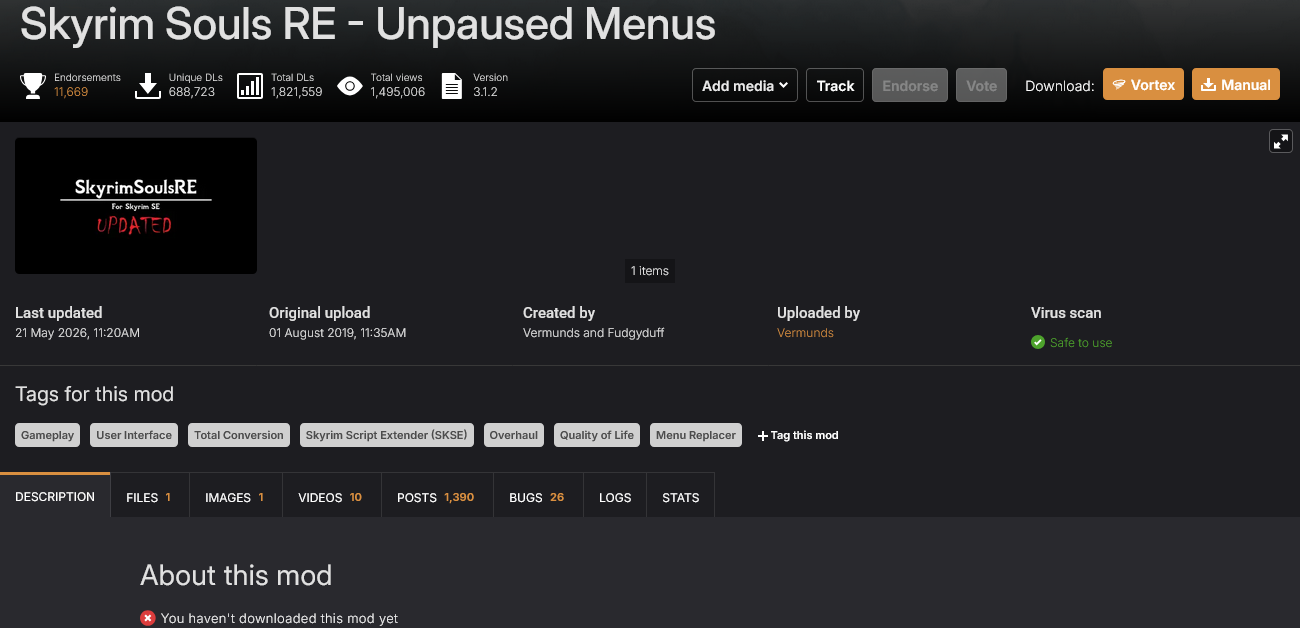Switch to the Logs tab
1300x628 pixels.
[615, 497]
